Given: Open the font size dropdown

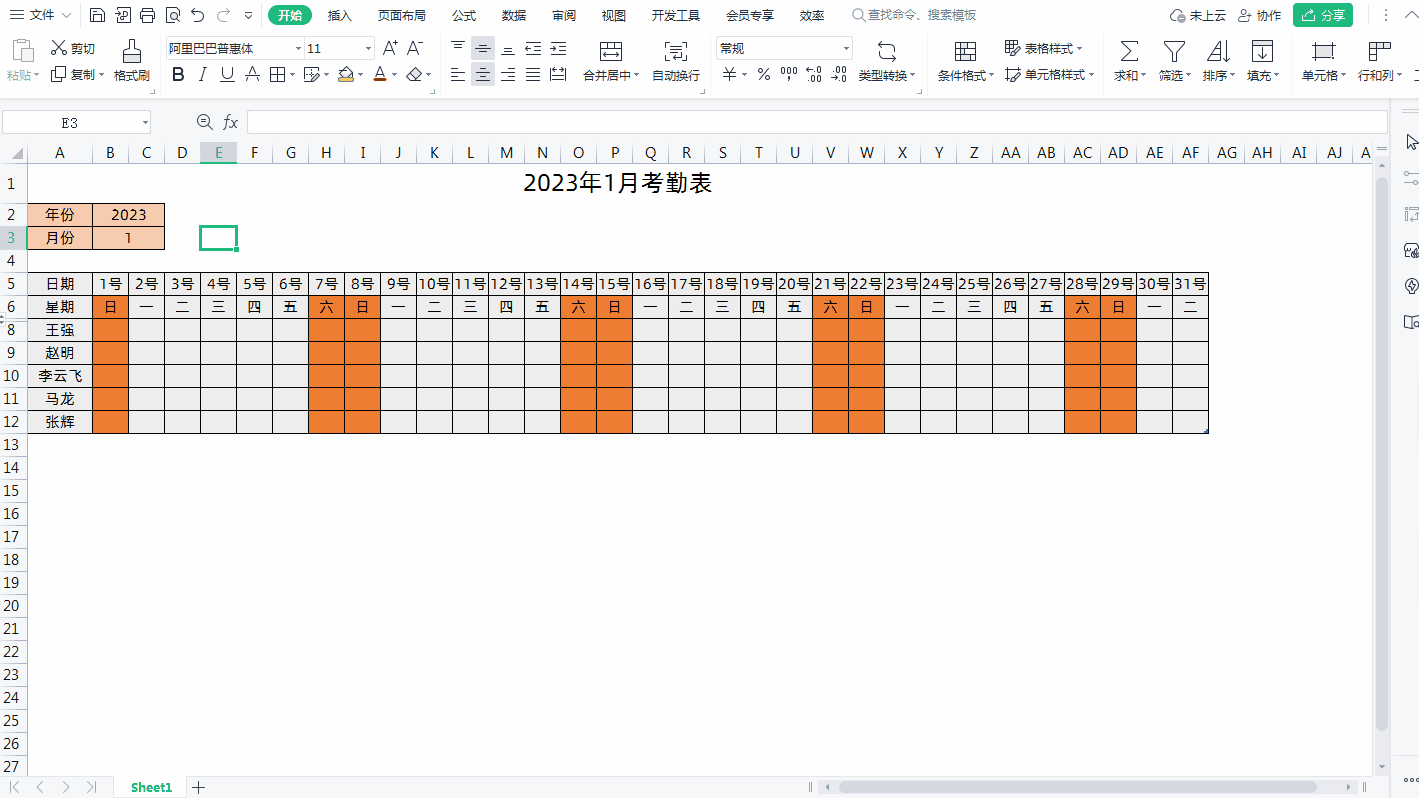Looking at the screenshot, I should point(368,48).
